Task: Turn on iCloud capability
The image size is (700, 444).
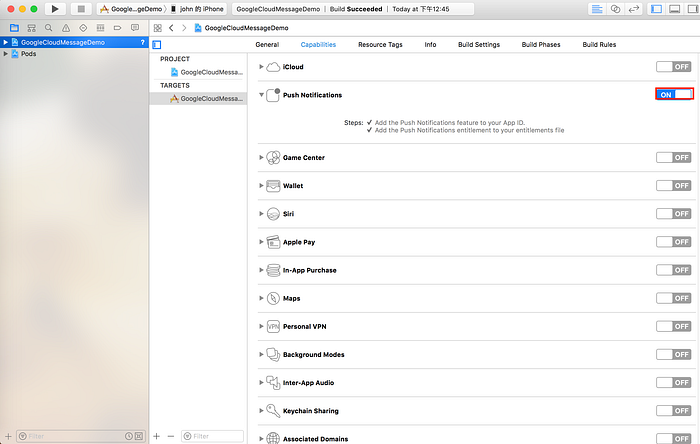Action: click(674, 67)
